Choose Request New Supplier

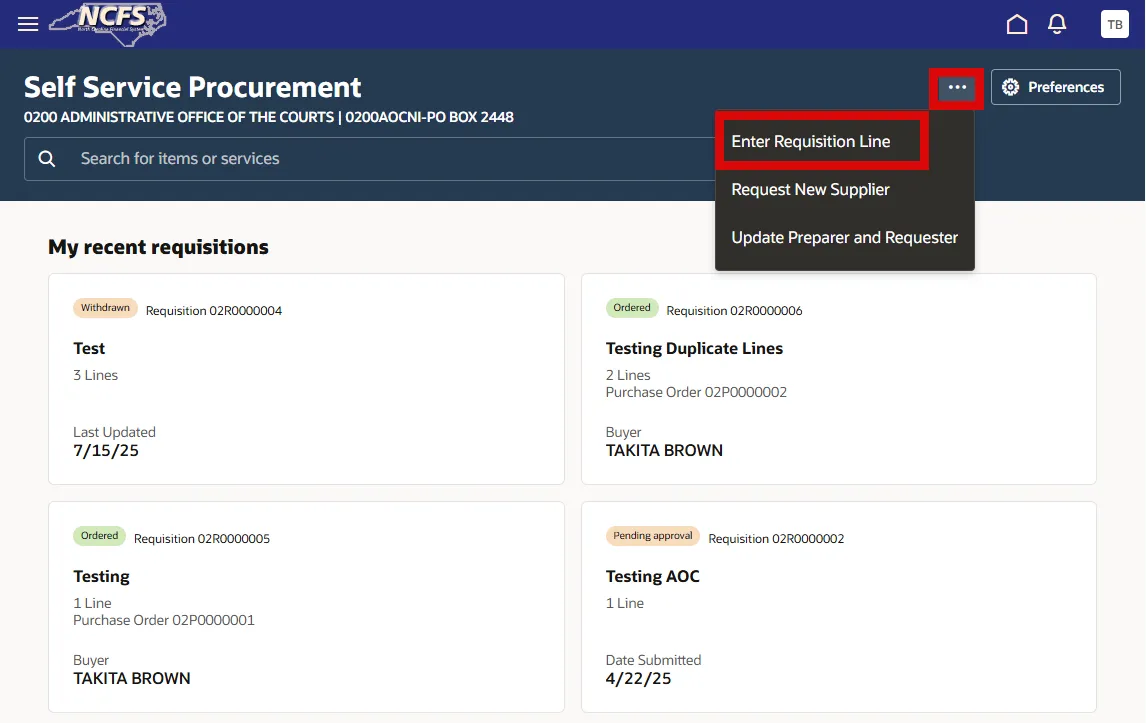(x=810, y=190)
